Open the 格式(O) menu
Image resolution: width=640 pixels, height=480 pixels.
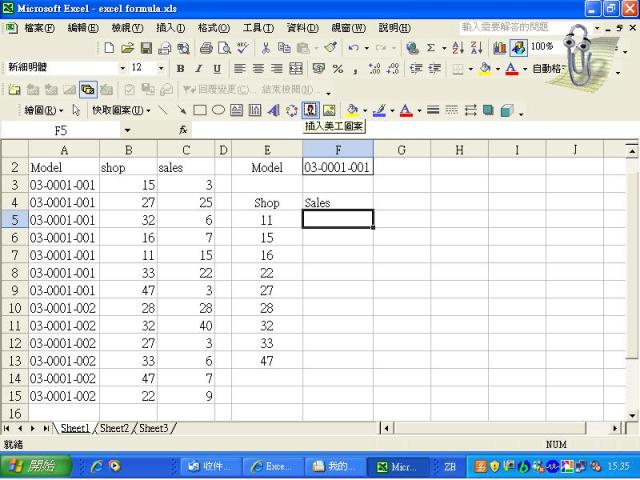point(213,27)
